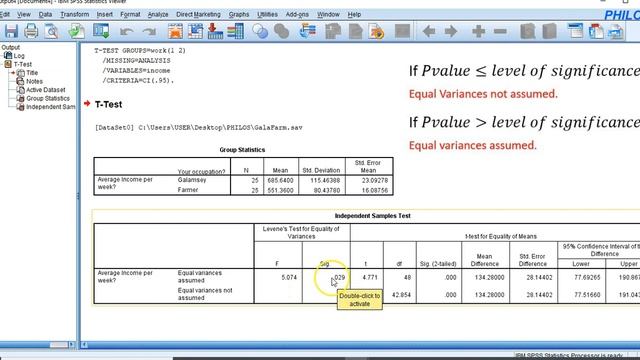Open the Format menu
Screen dimensions: 640x360
coord(130,14)
